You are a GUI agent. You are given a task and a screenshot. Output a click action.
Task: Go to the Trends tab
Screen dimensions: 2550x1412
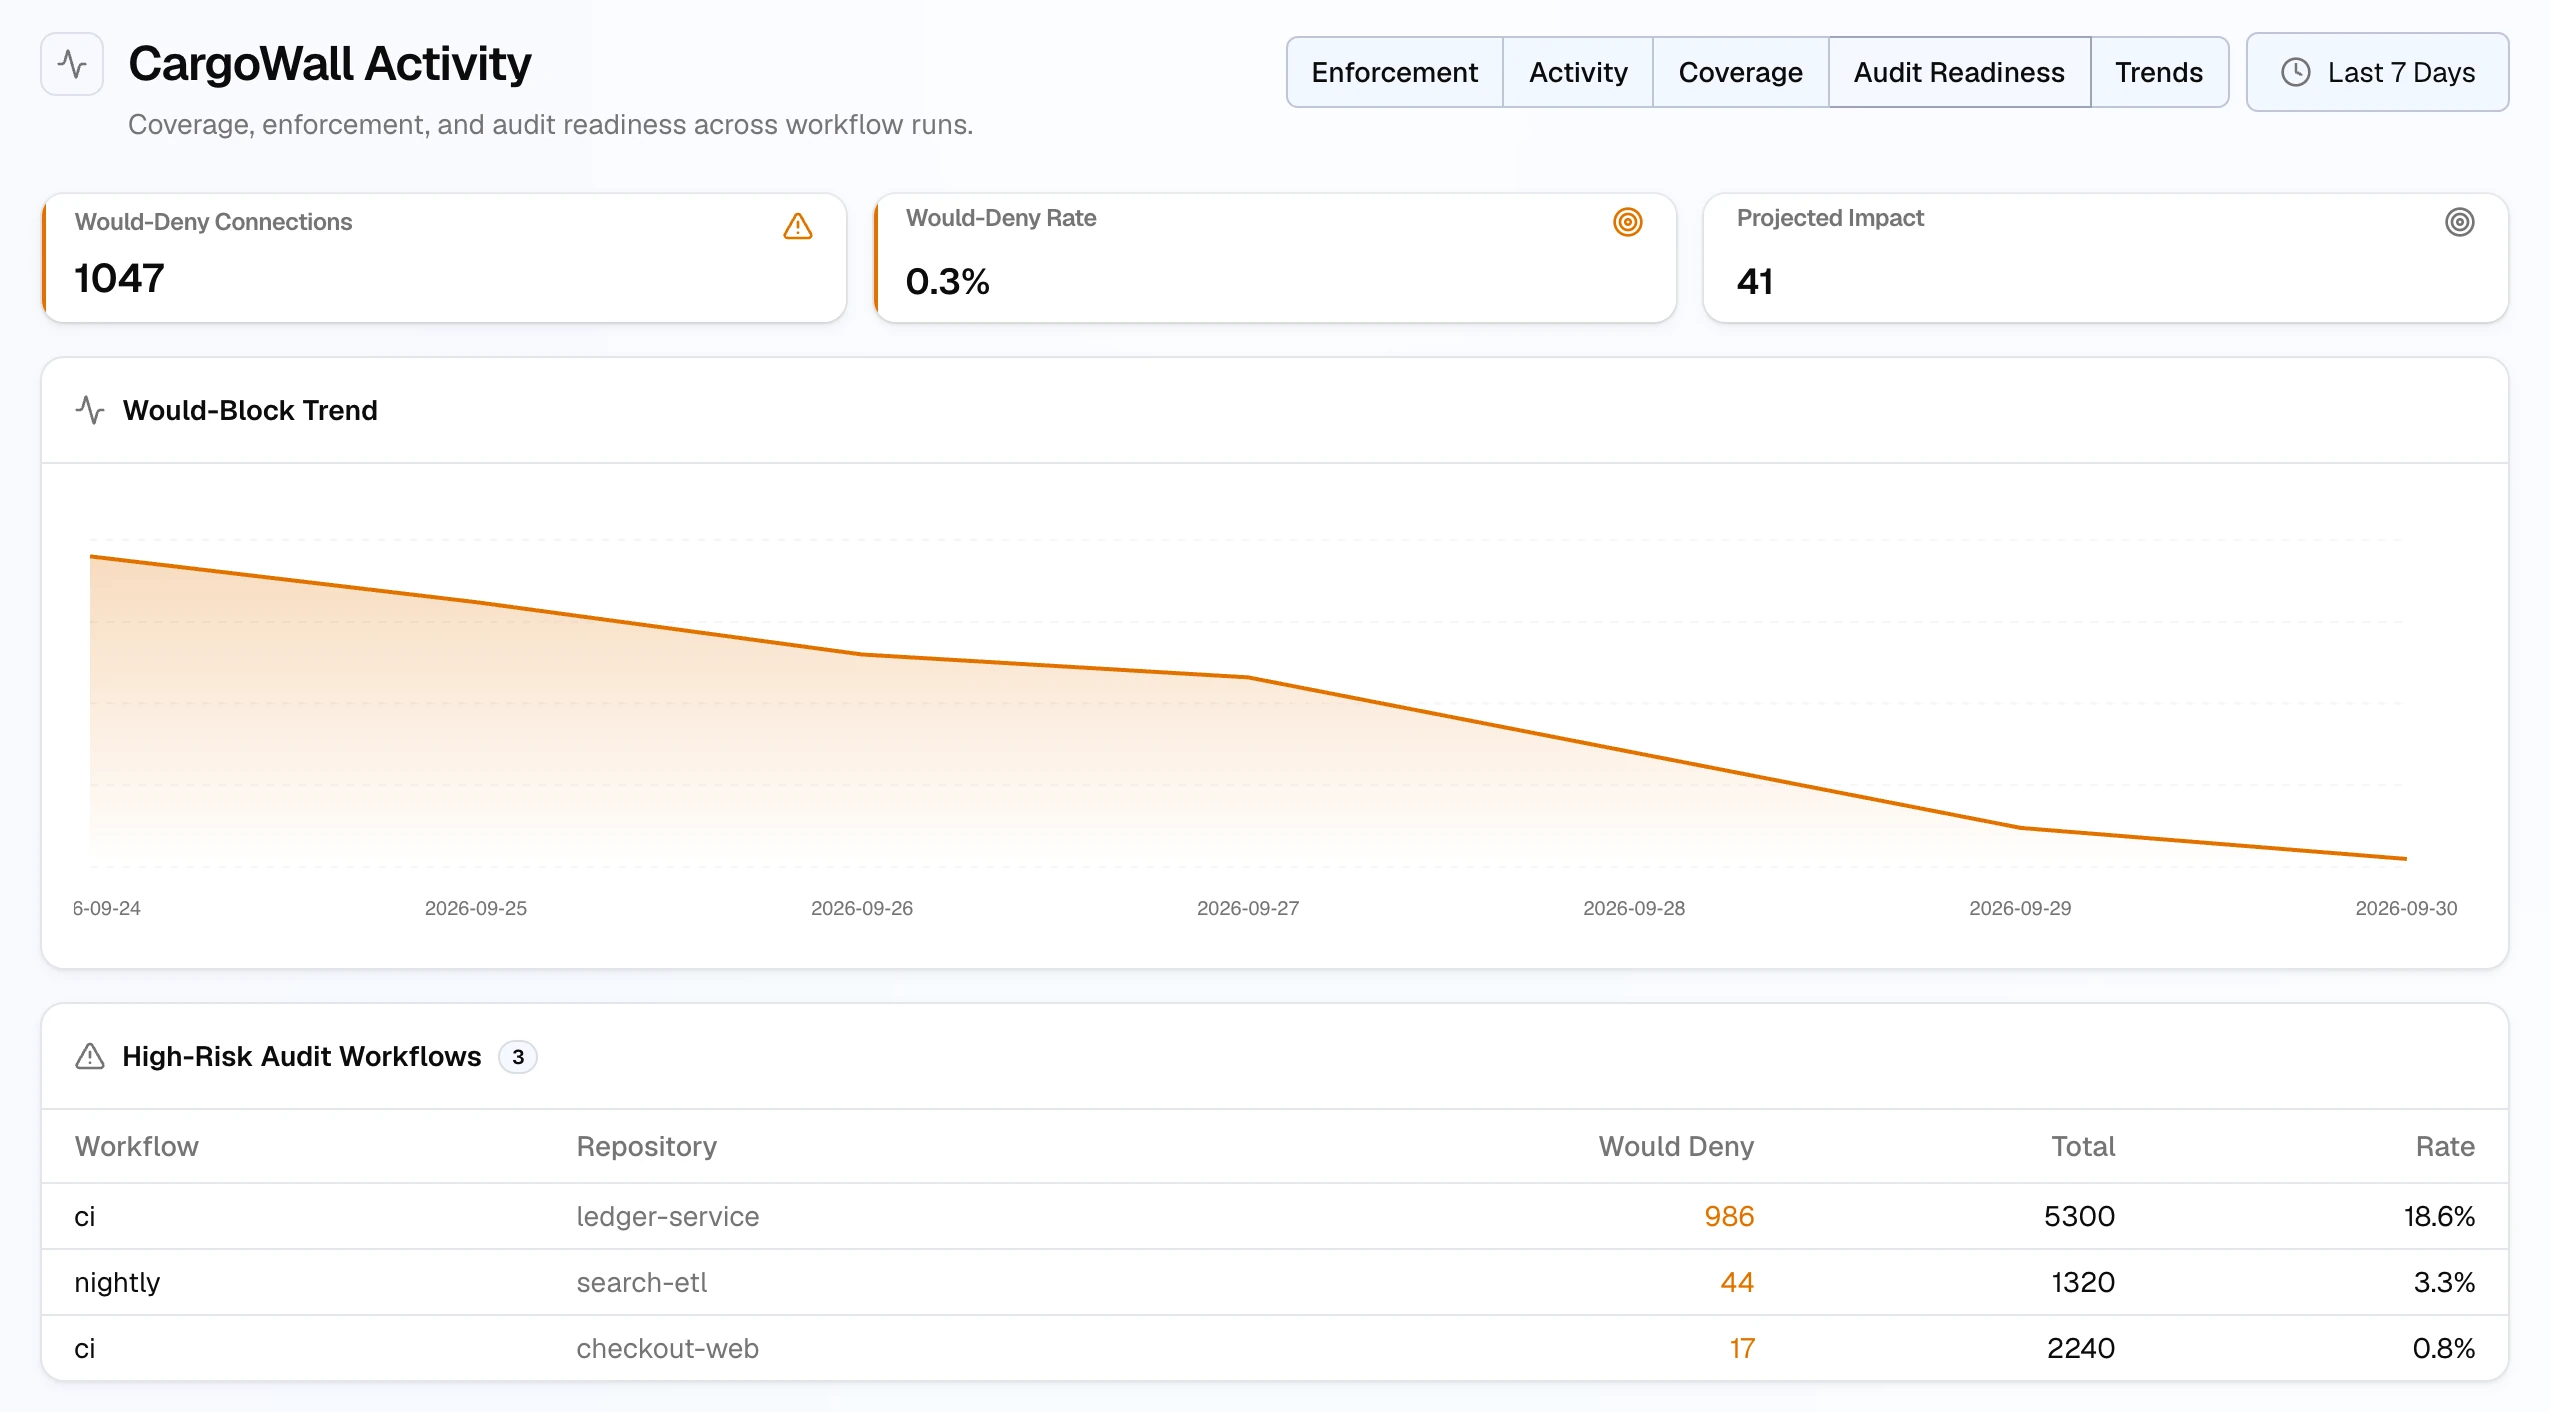(x=2159, y=72)
